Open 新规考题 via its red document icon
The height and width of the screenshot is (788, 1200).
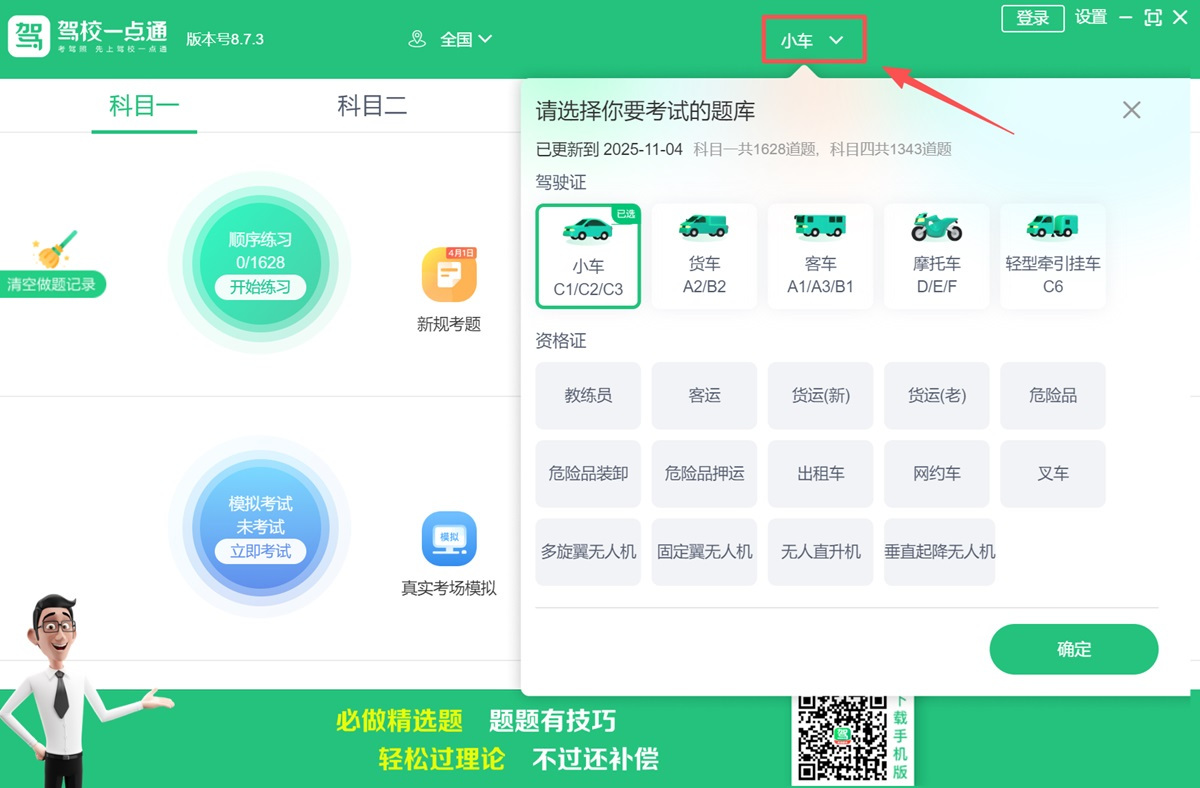pyautogui.click(x=449, y=275)
